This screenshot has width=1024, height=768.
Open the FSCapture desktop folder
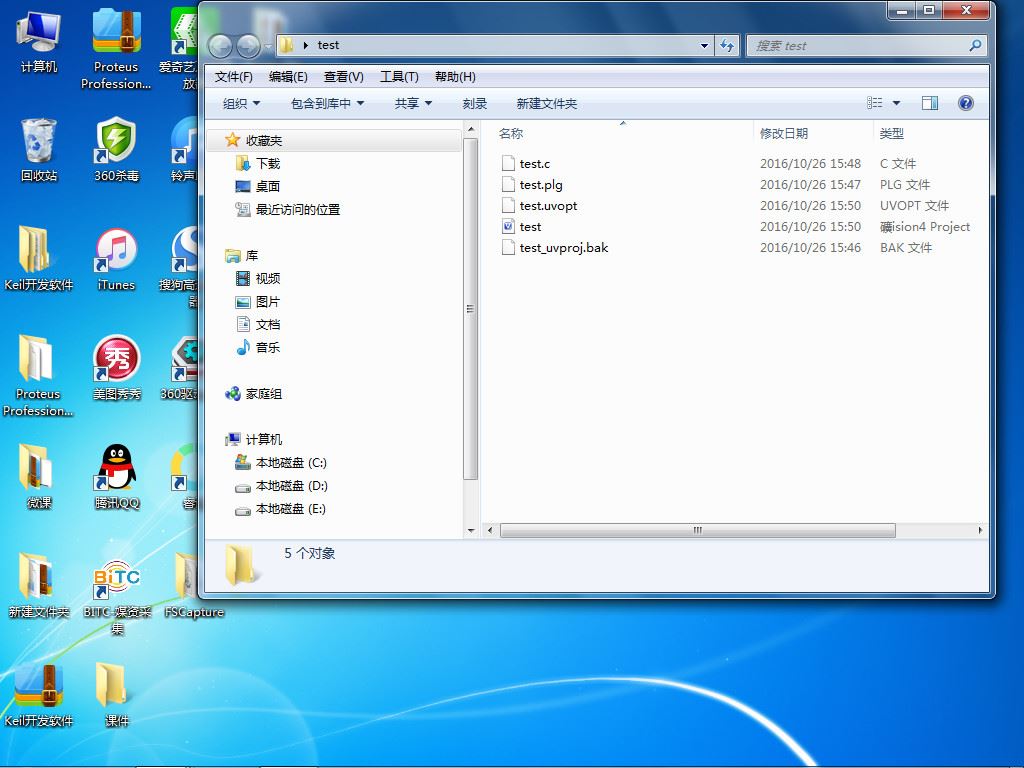coord(194,586)
